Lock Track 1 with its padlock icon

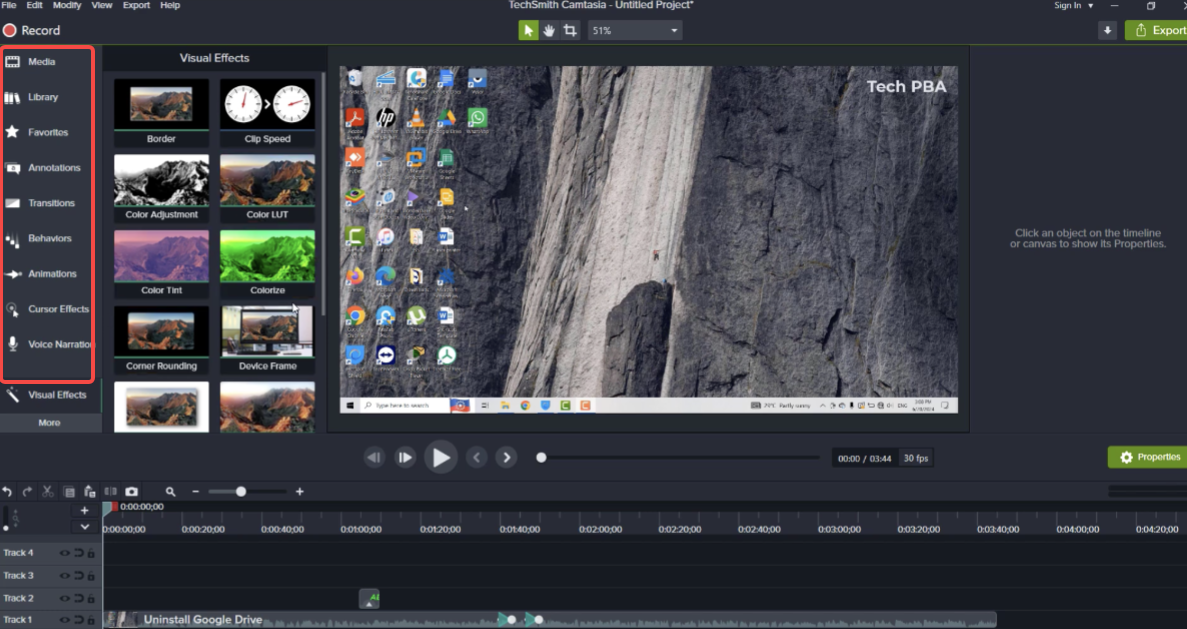(91, 621)
